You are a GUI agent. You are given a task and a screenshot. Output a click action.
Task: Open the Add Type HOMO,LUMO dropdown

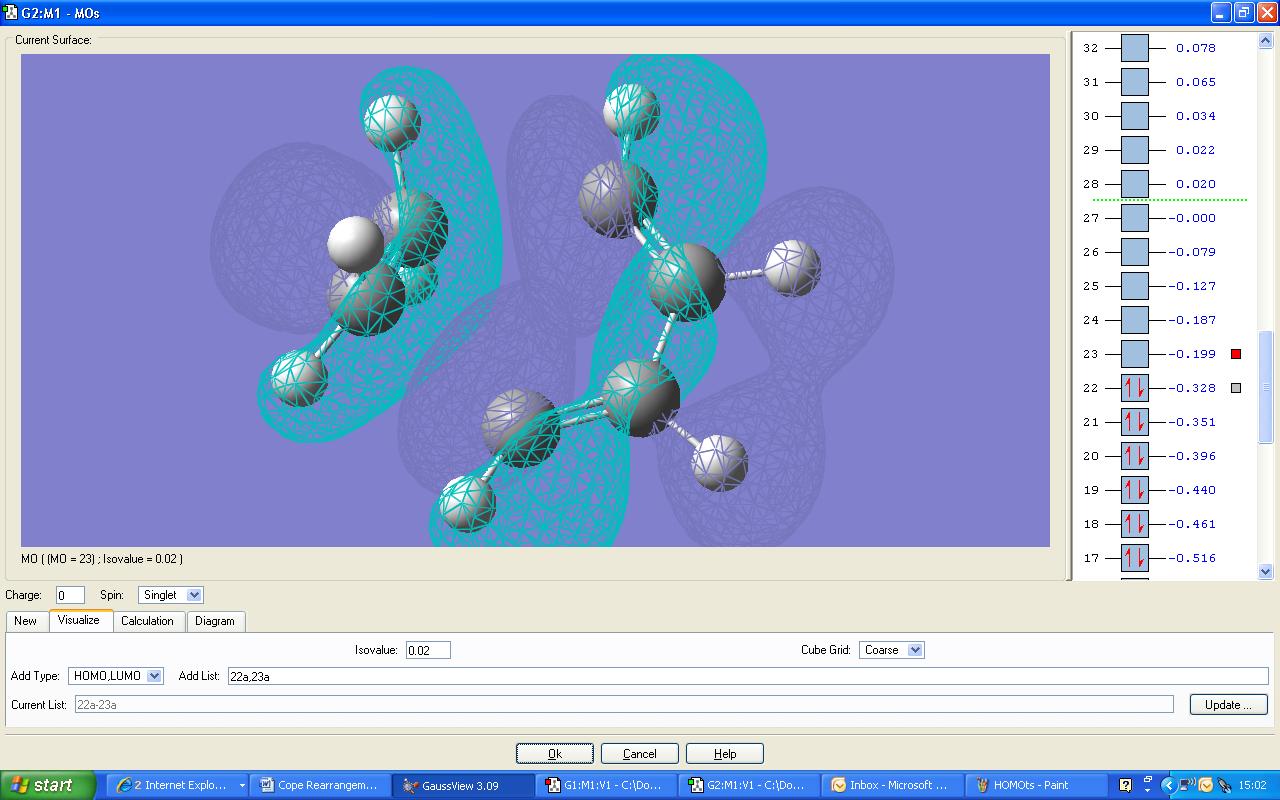click(x=154, y=676)
